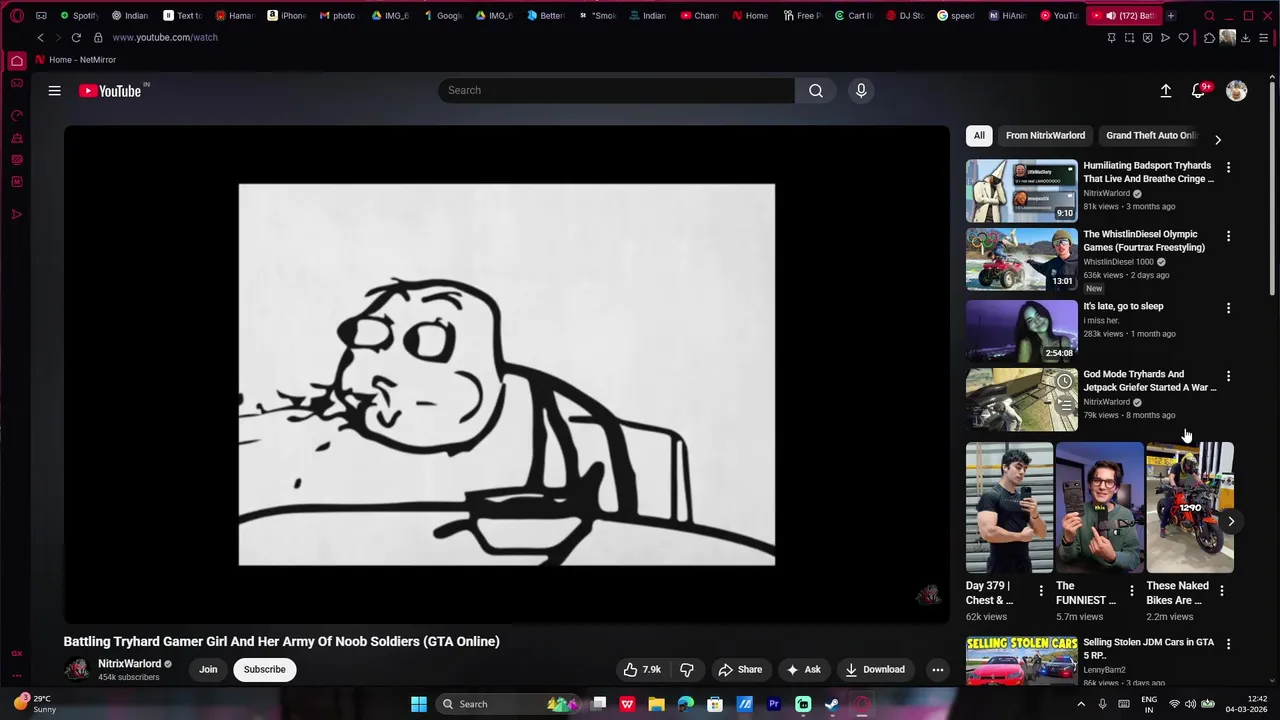Switch to the DJ Stu tab
The height and width of the screenshot is (720, 1280).
coord(906,16)
